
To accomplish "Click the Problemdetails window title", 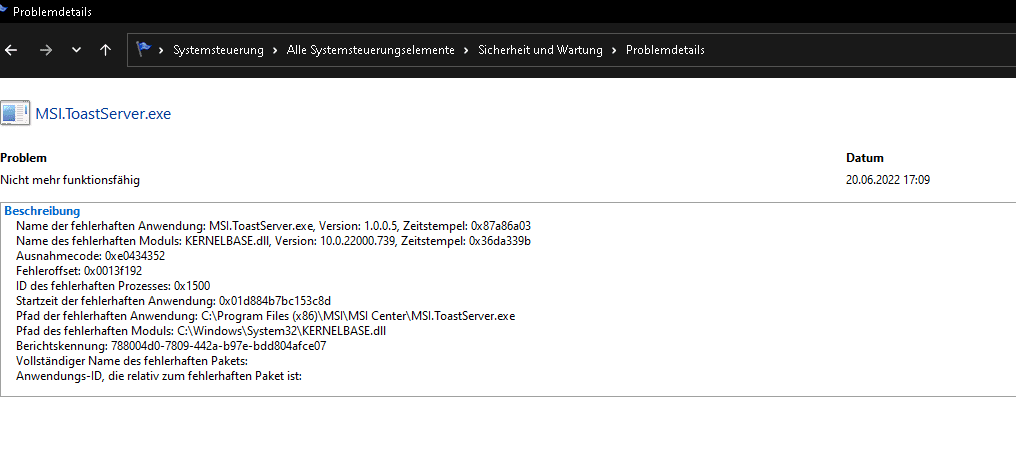I will (x=52, y=12).
